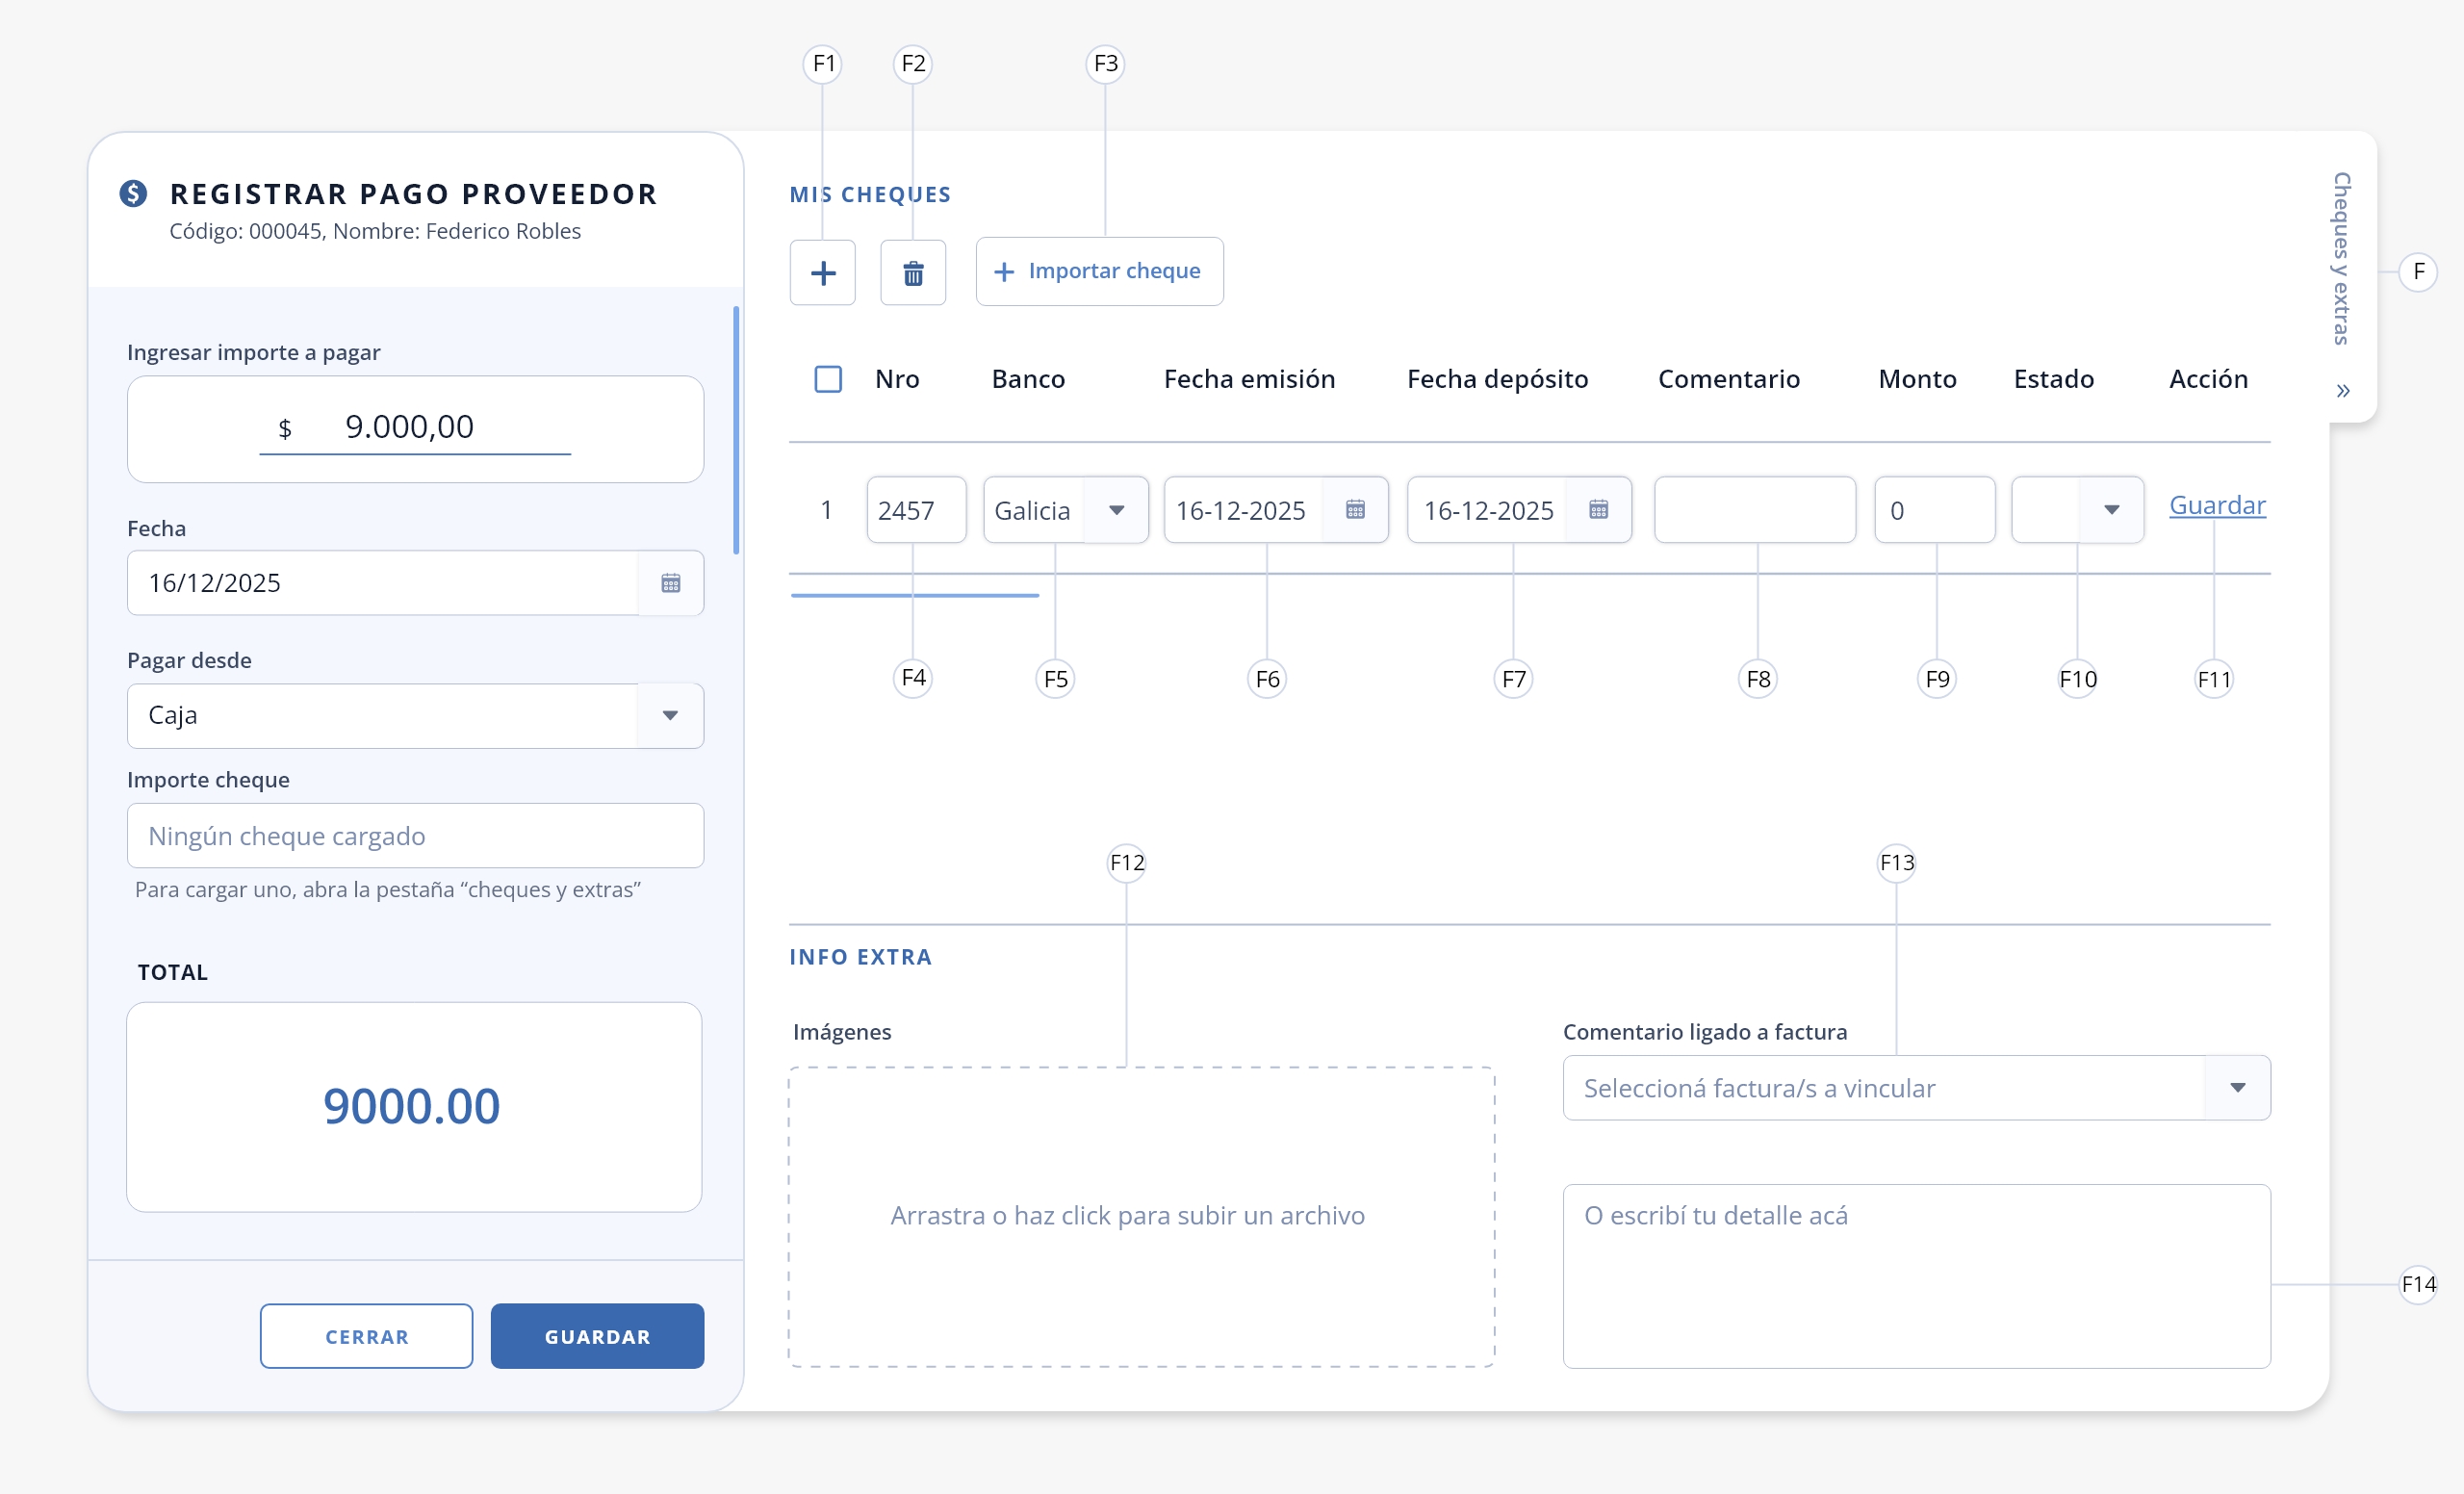
Task: Click the Fecha emisión column header
Action: [1249, 379]
